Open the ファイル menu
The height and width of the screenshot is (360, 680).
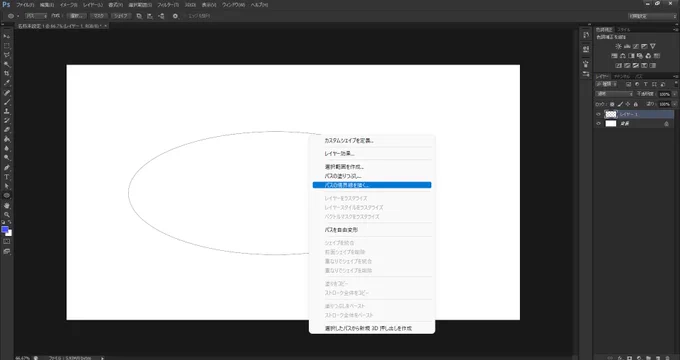[x=25, y=5]
